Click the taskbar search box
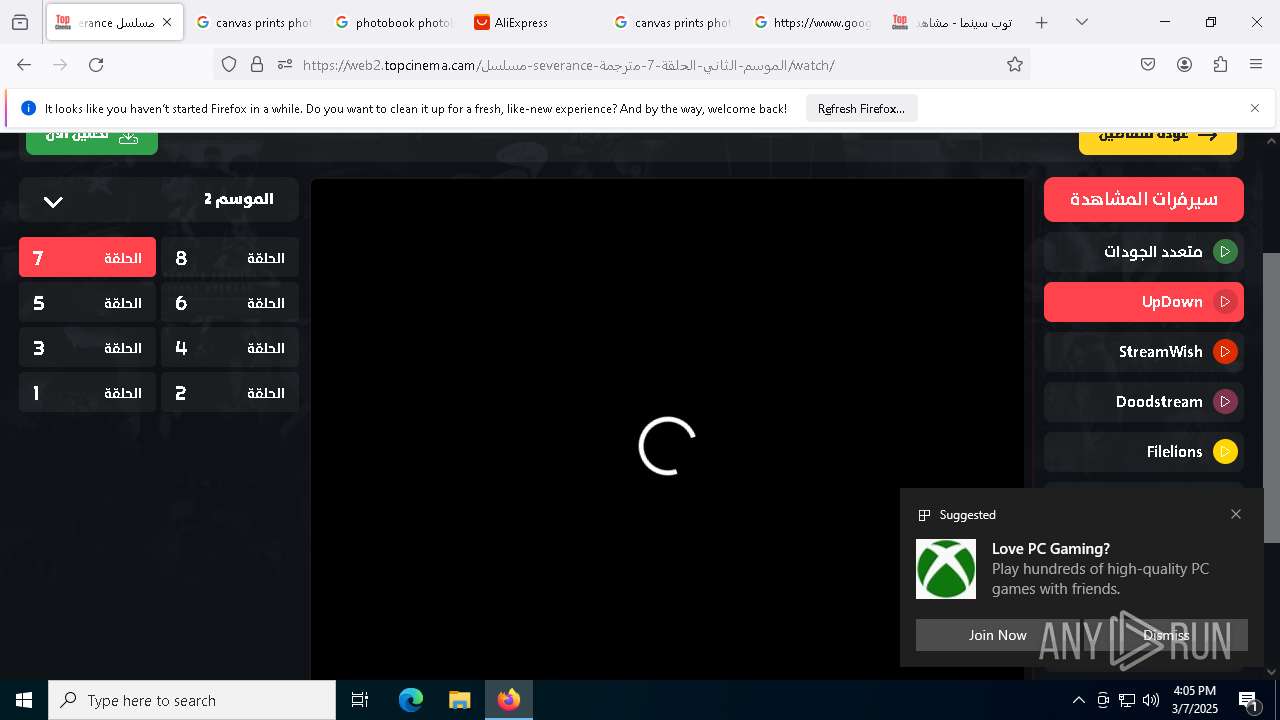1280x720 pixels. (192, 700)
